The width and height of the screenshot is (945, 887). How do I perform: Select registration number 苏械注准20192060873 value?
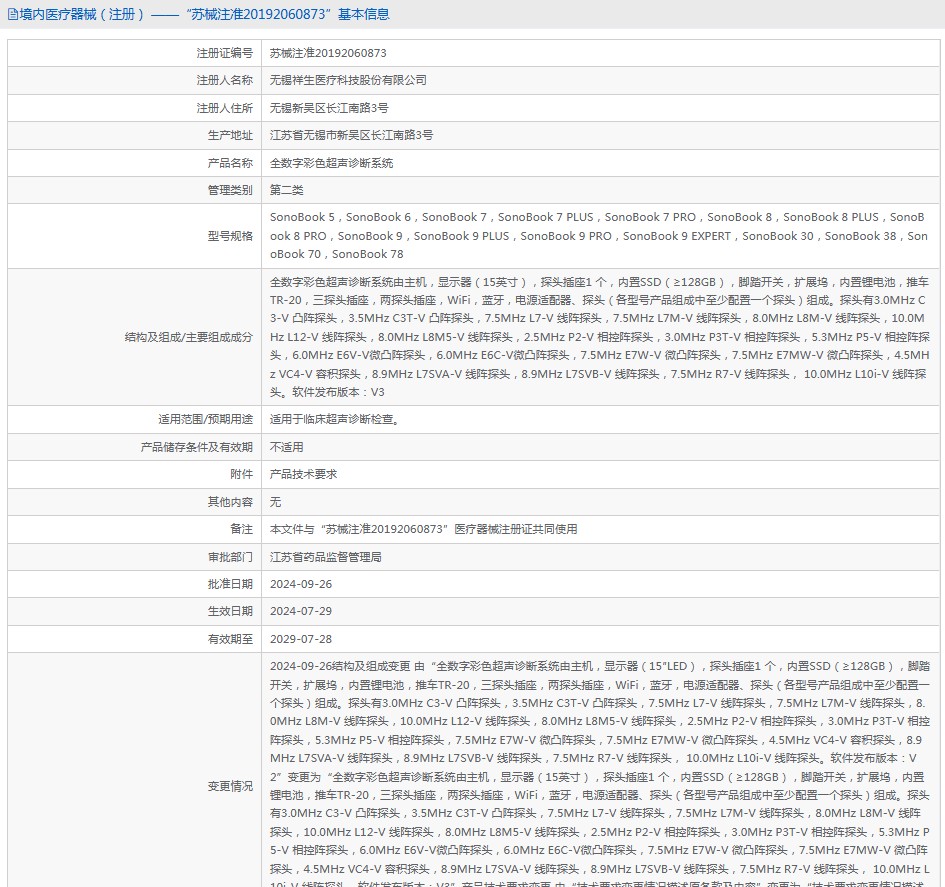coord(328,53)
